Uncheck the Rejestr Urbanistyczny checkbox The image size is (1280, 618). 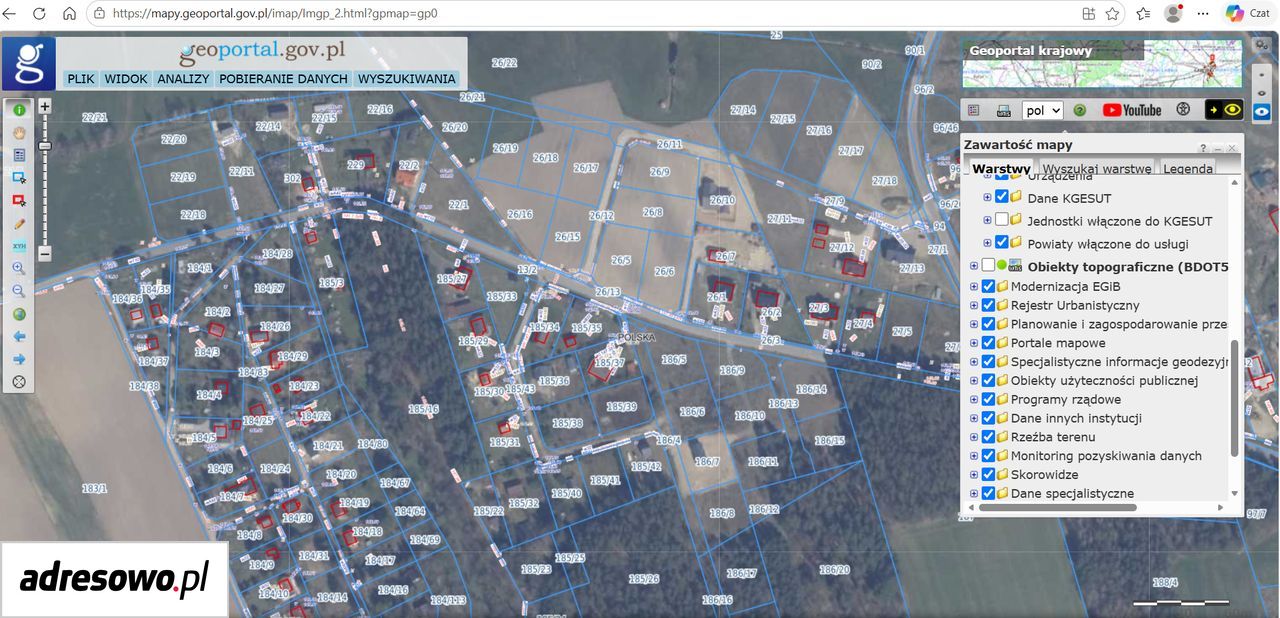[x=988, y=305]
